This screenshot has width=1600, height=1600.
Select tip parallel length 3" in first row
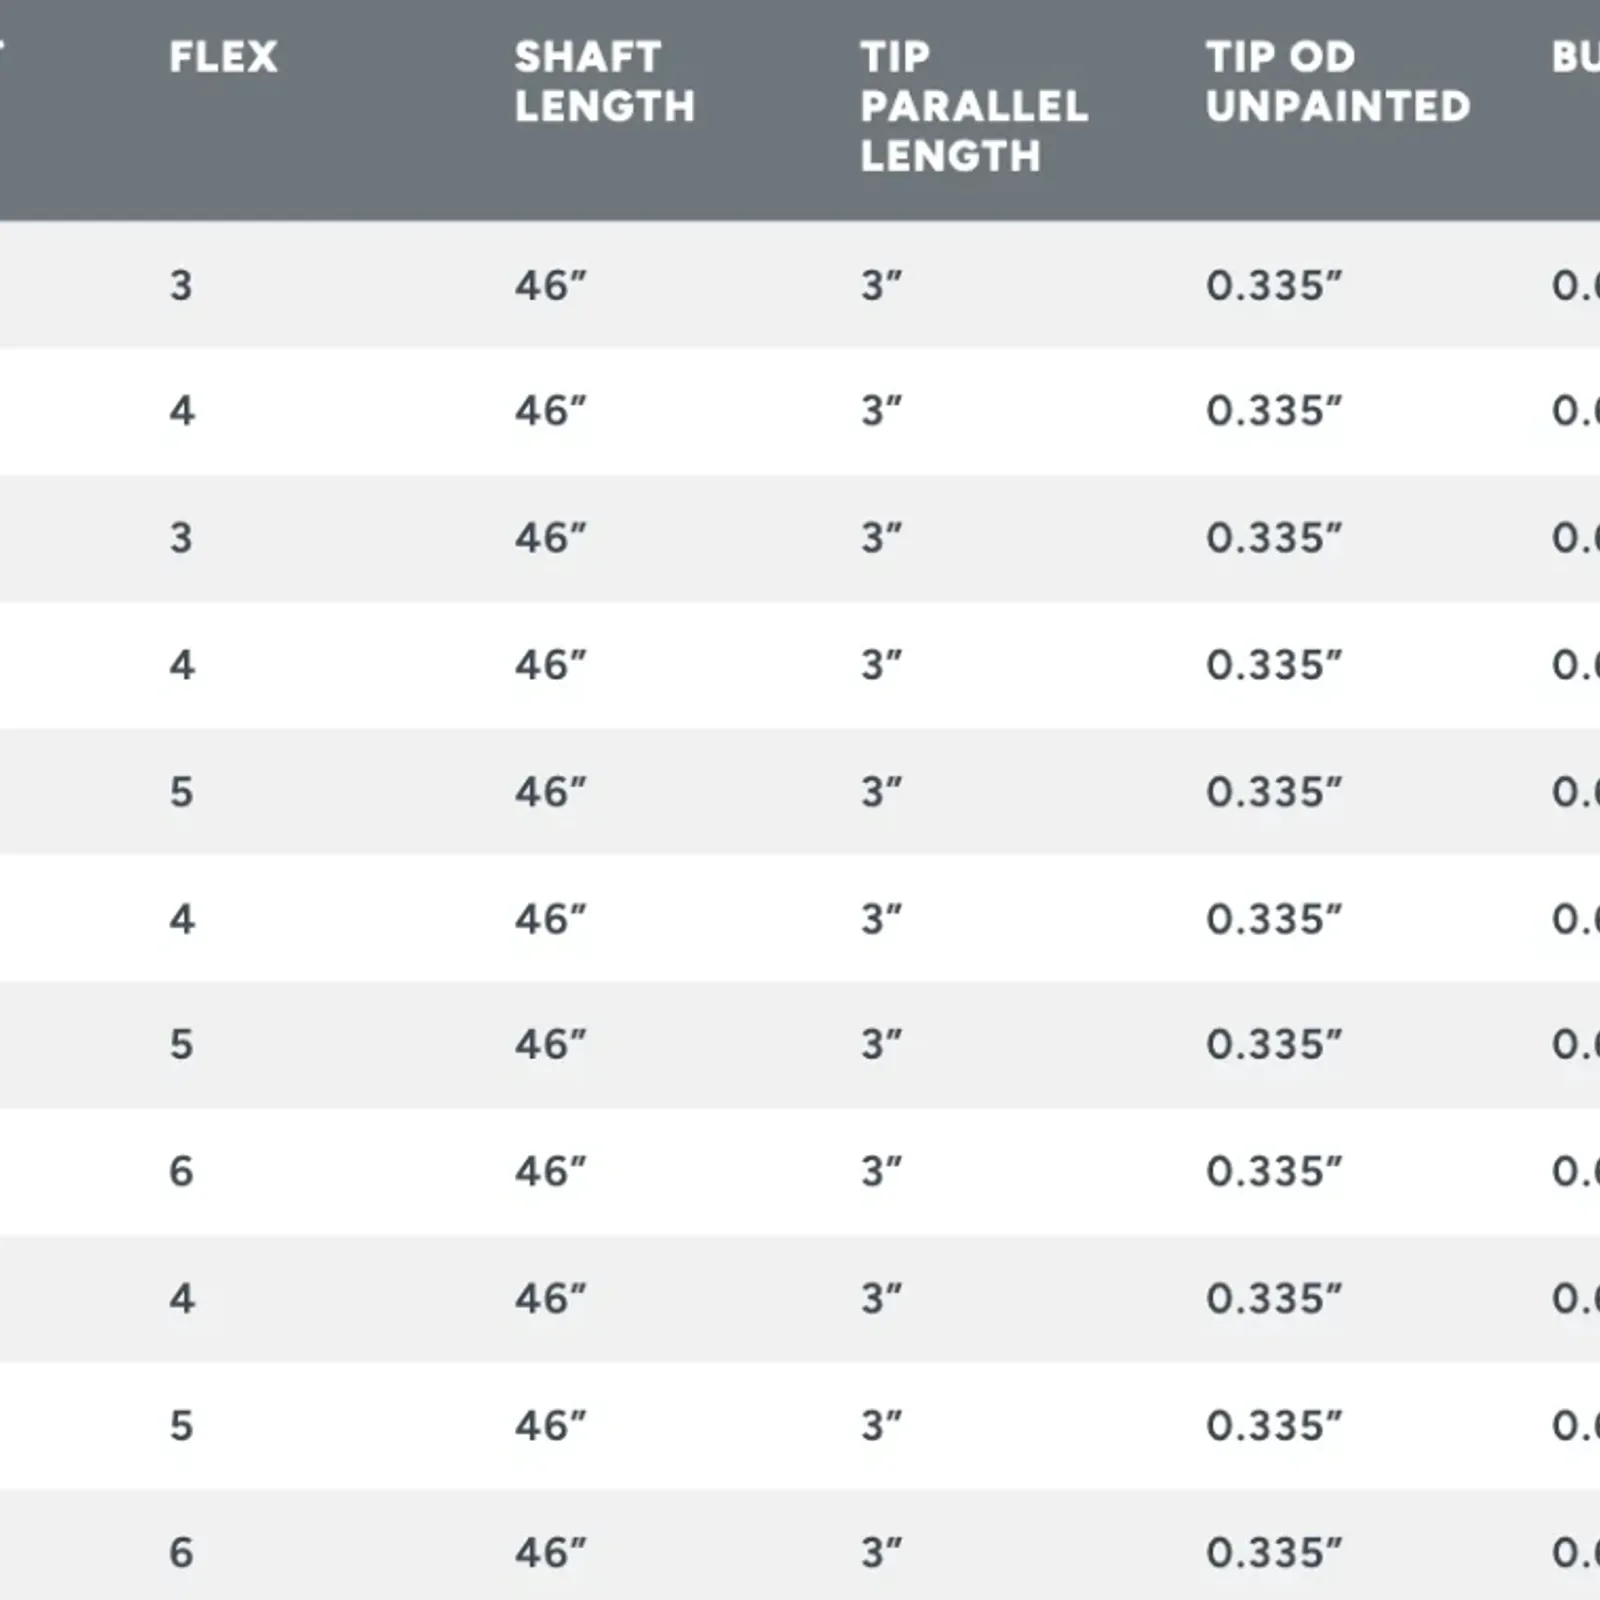point(881,285)
